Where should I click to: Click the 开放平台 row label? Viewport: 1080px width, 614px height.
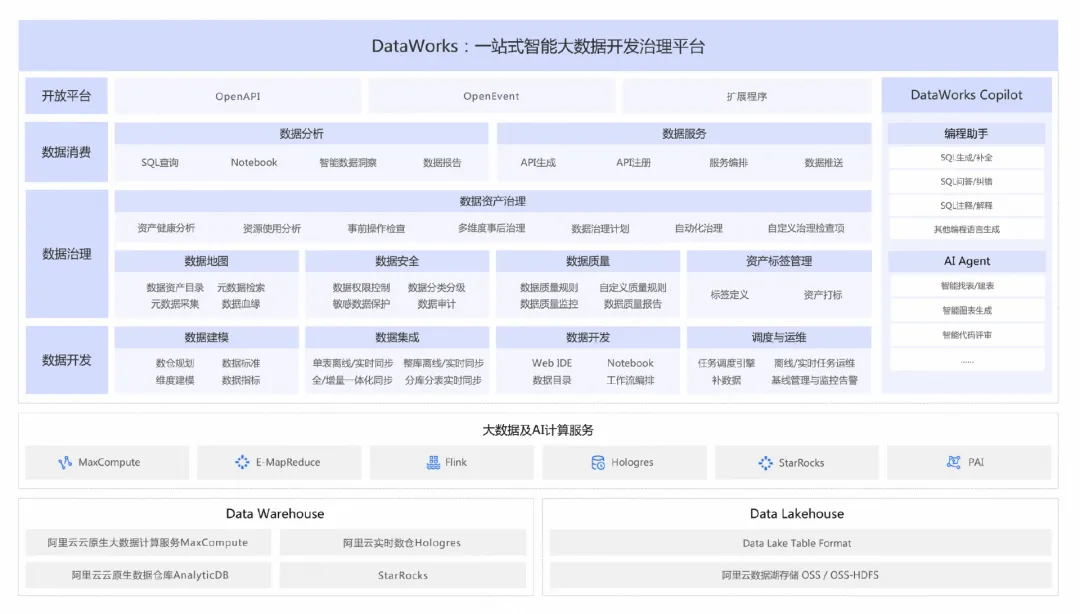(x=66, y=96)
